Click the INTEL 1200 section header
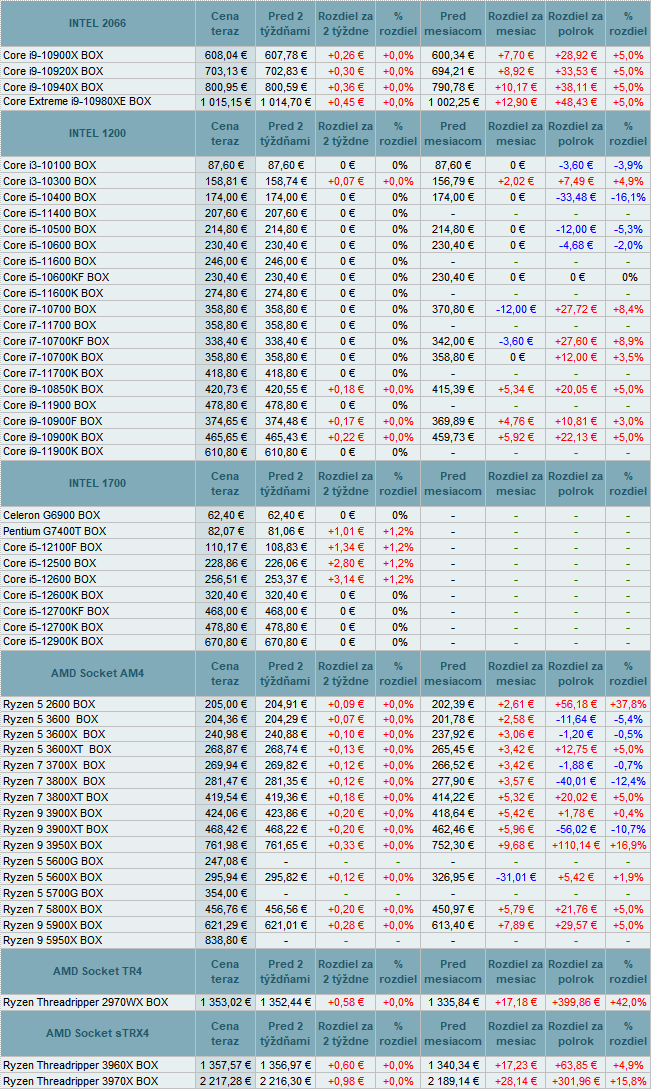651x1089 pixels. point(97,133)
